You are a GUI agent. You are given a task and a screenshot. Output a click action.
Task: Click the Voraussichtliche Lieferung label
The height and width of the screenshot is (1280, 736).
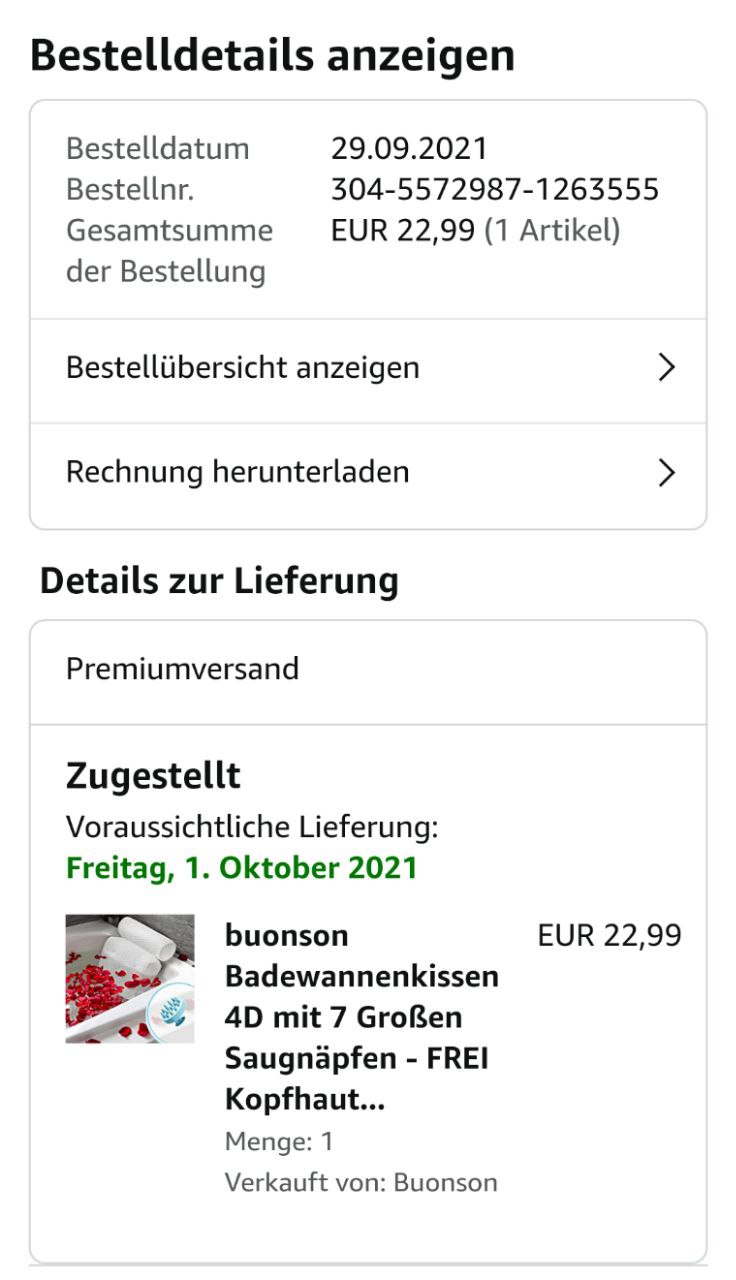coord(252,827)
